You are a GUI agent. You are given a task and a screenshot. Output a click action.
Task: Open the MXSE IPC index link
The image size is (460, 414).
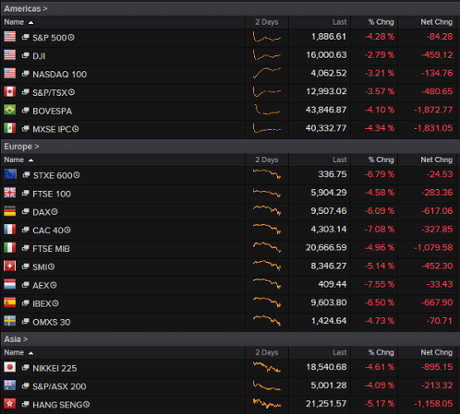52,129
